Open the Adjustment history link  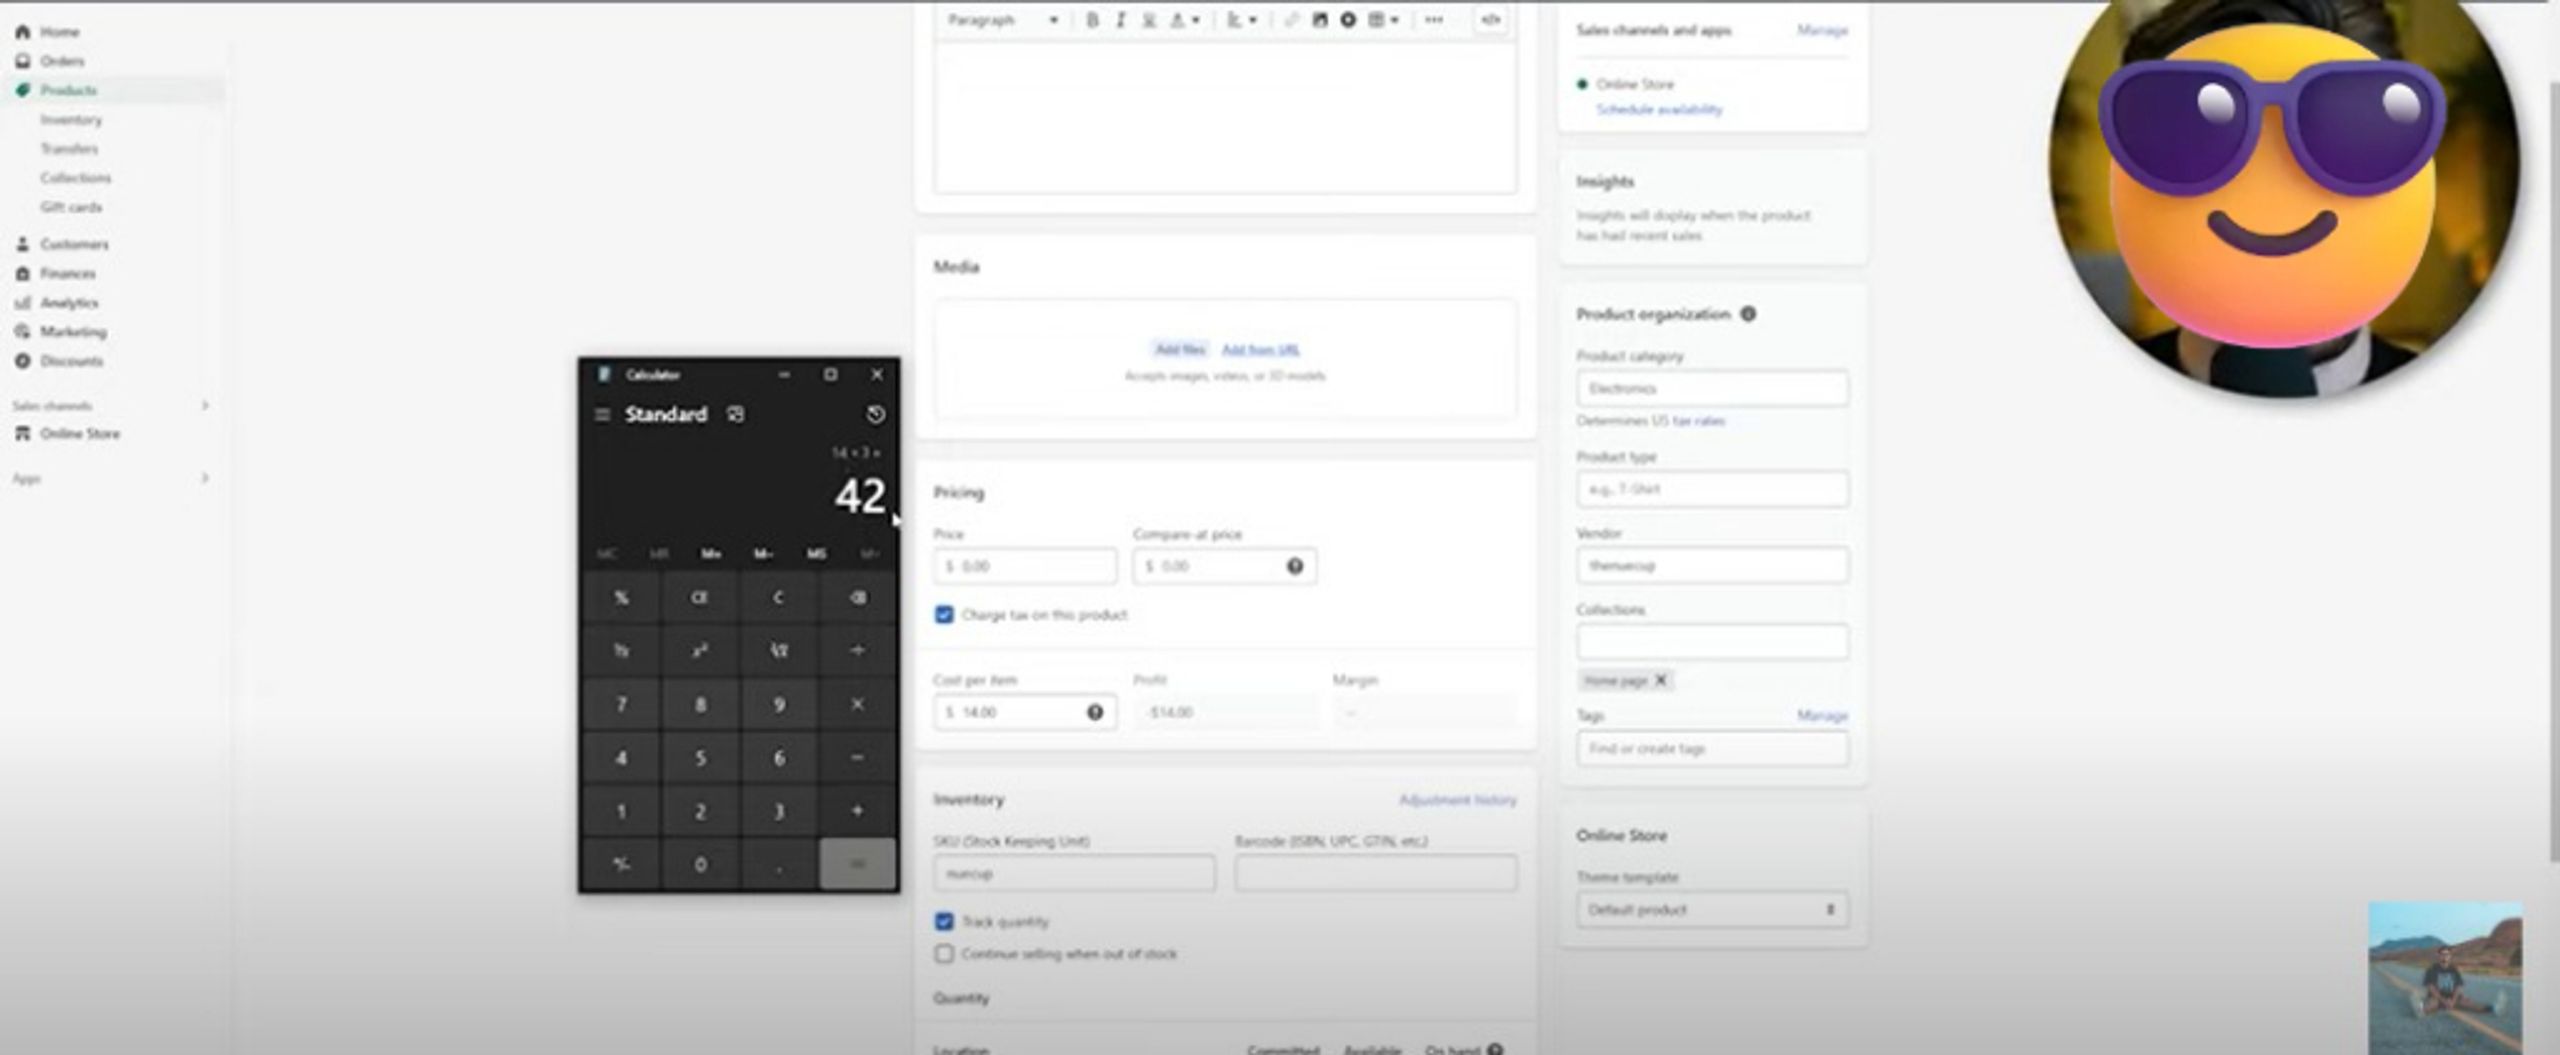coord(1457,800)
